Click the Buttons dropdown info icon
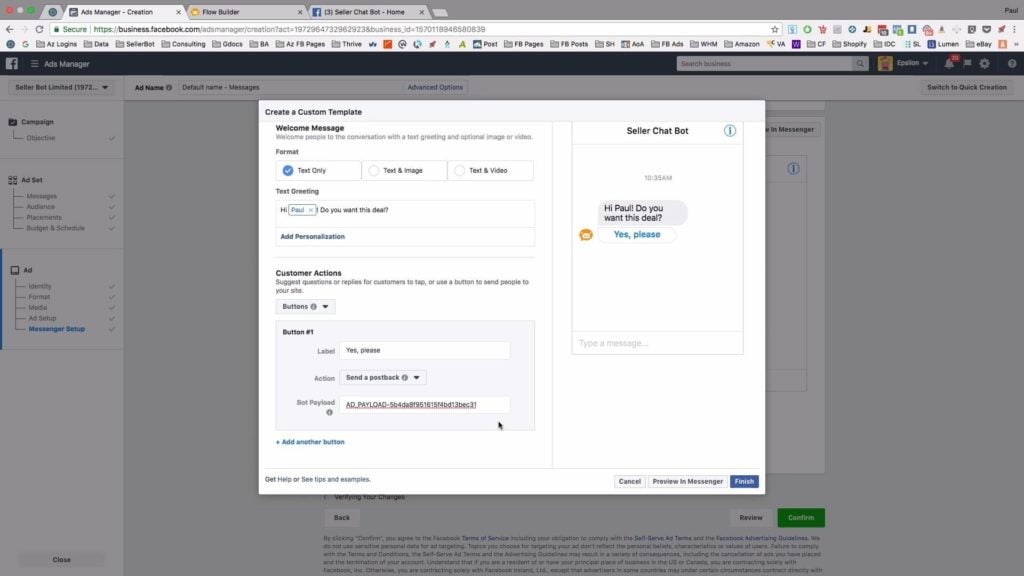Screen dimensions: 1024x576 click(x=313, y=307)
